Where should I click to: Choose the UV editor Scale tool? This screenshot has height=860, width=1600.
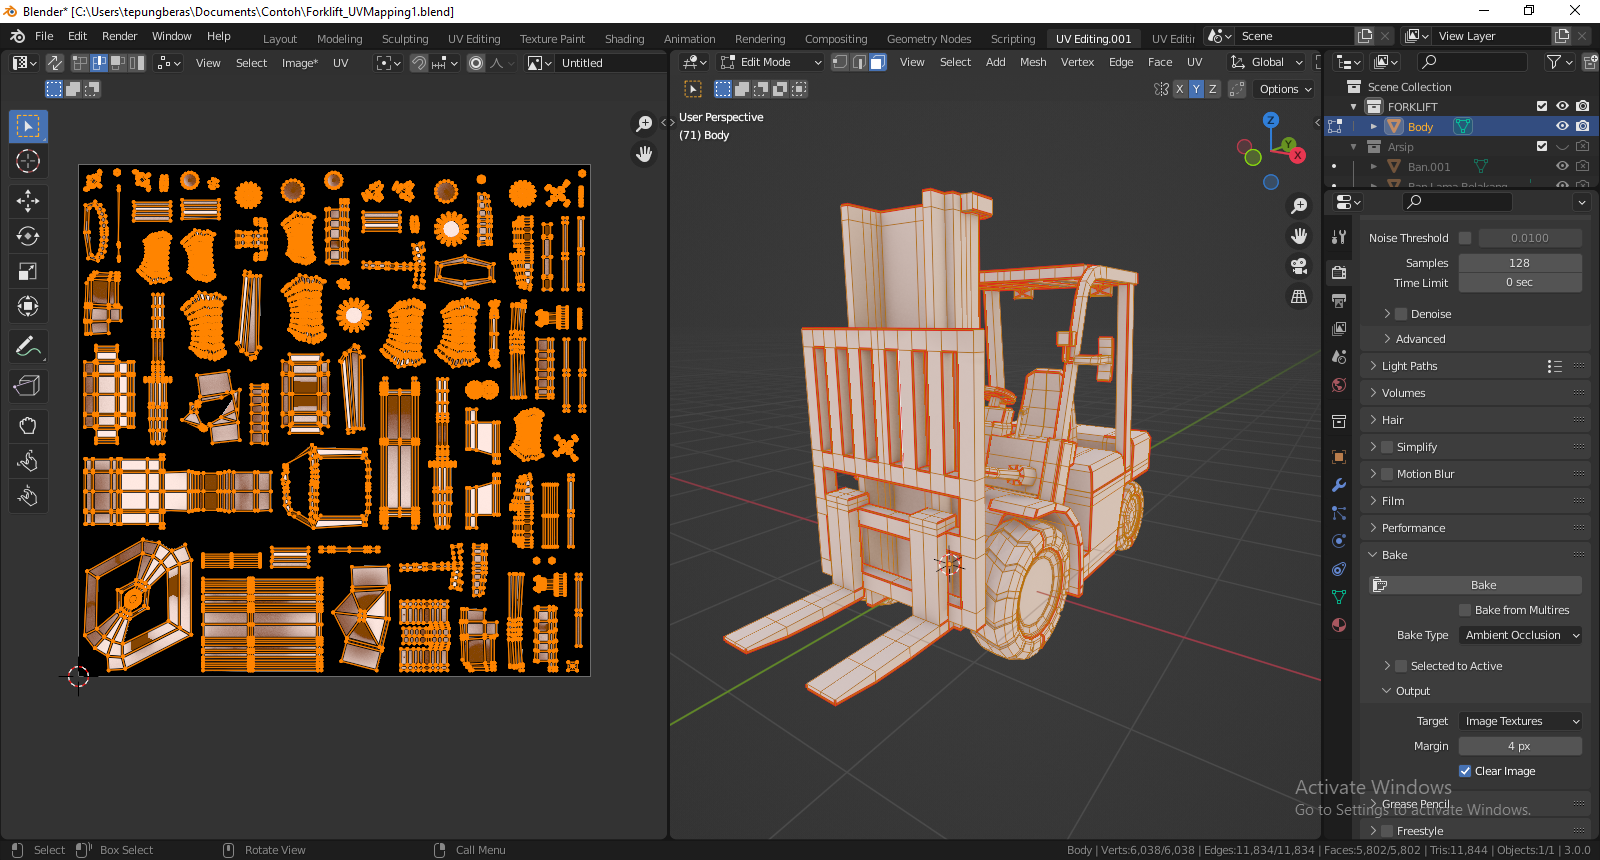click(x=28, y=271)
